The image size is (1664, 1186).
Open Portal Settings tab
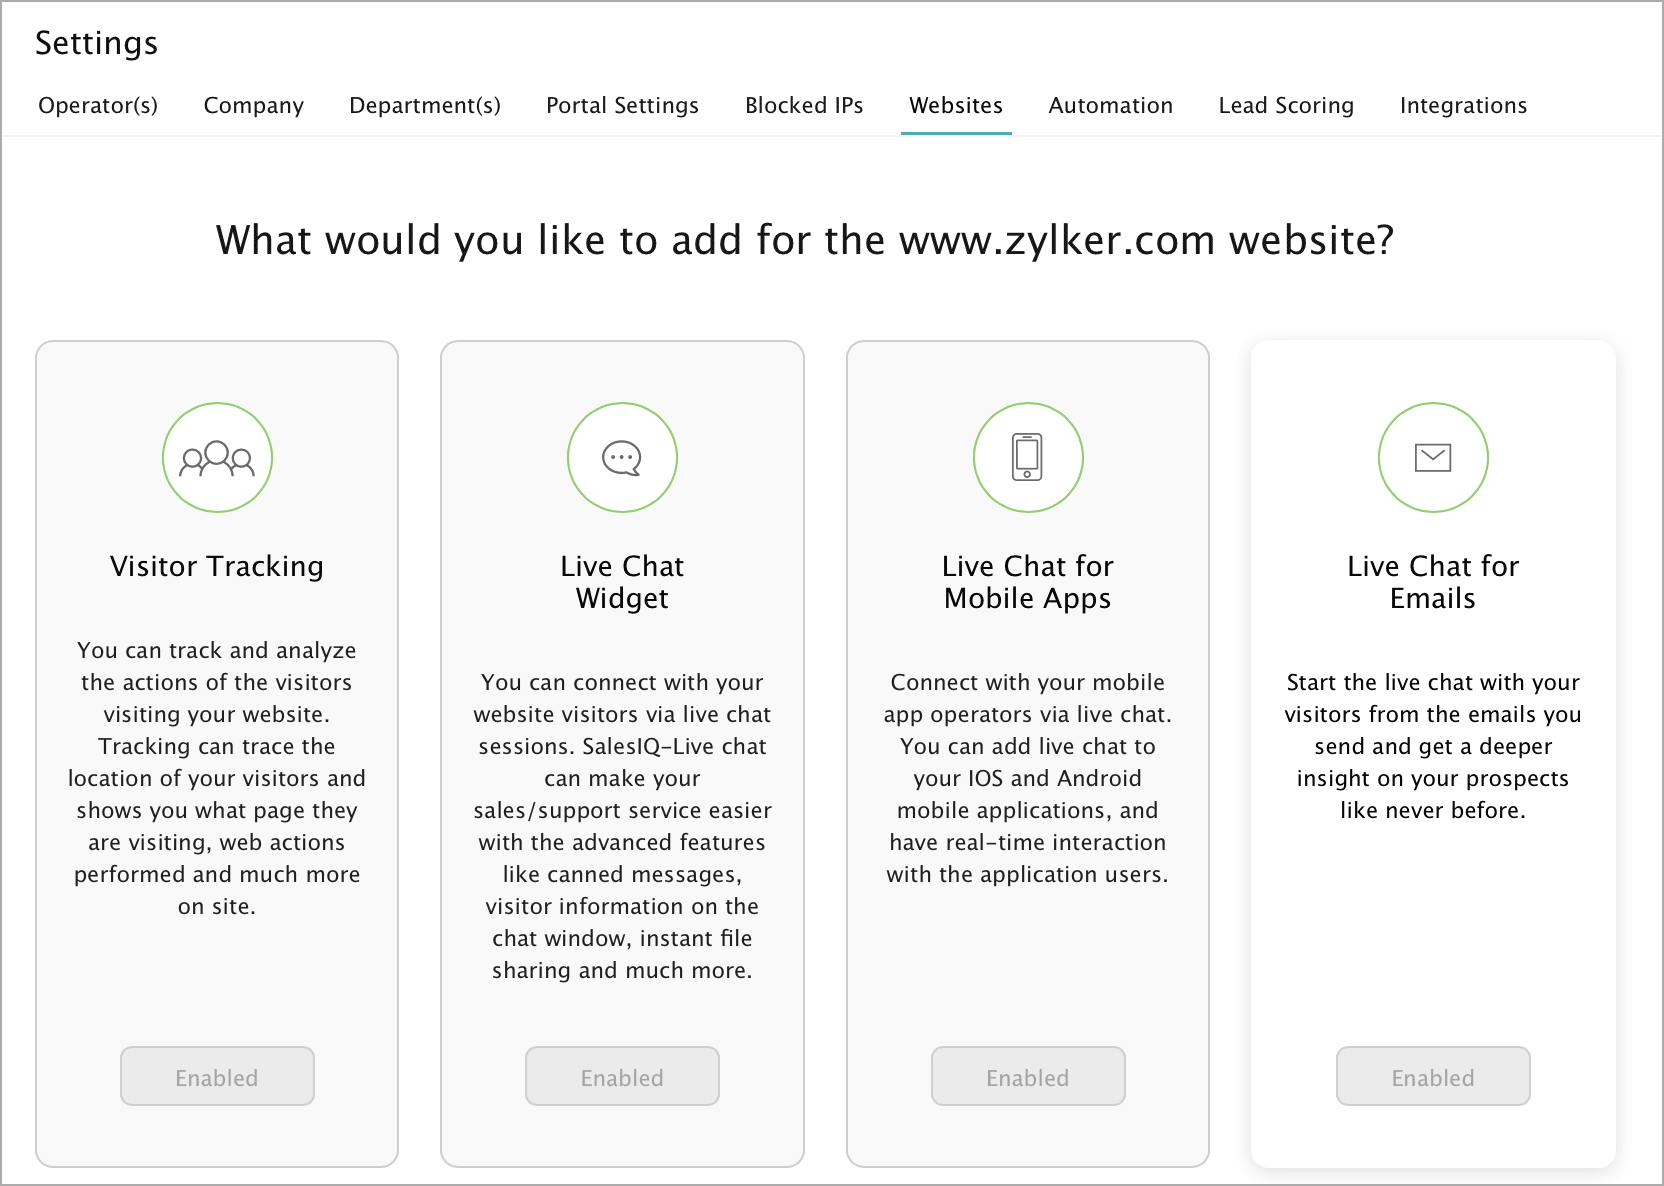click(x=622, y=106)
